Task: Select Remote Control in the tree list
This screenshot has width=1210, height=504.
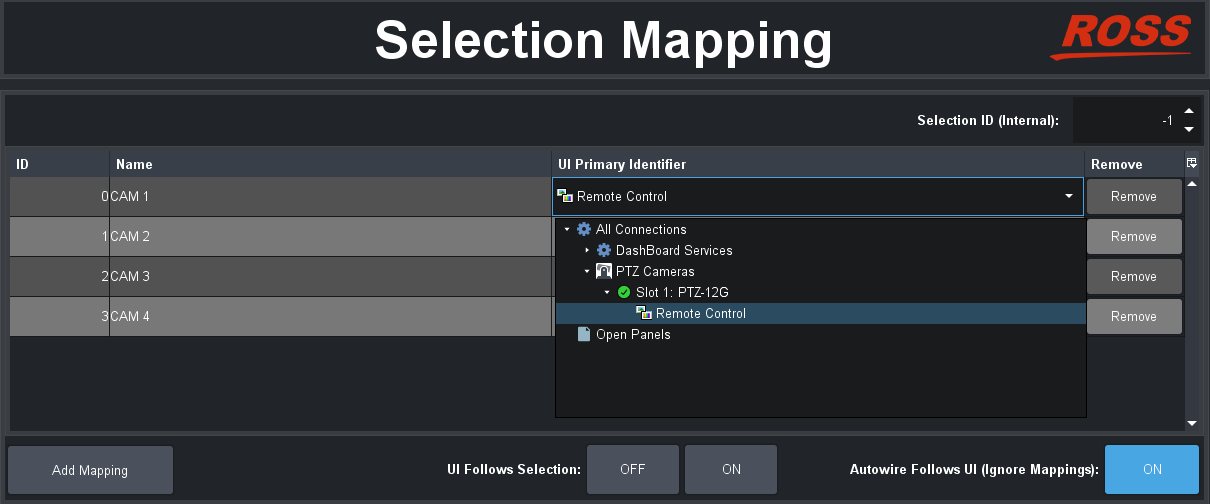Action: (x=701, y=314)
